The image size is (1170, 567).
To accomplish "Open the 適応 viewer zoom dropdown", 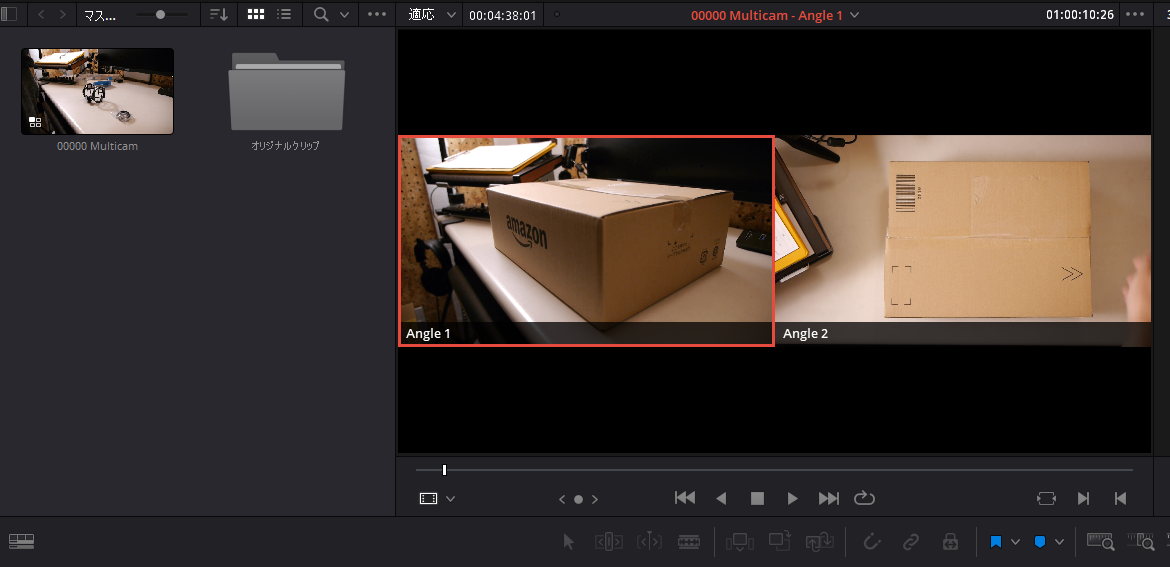I will coord(434,14).
